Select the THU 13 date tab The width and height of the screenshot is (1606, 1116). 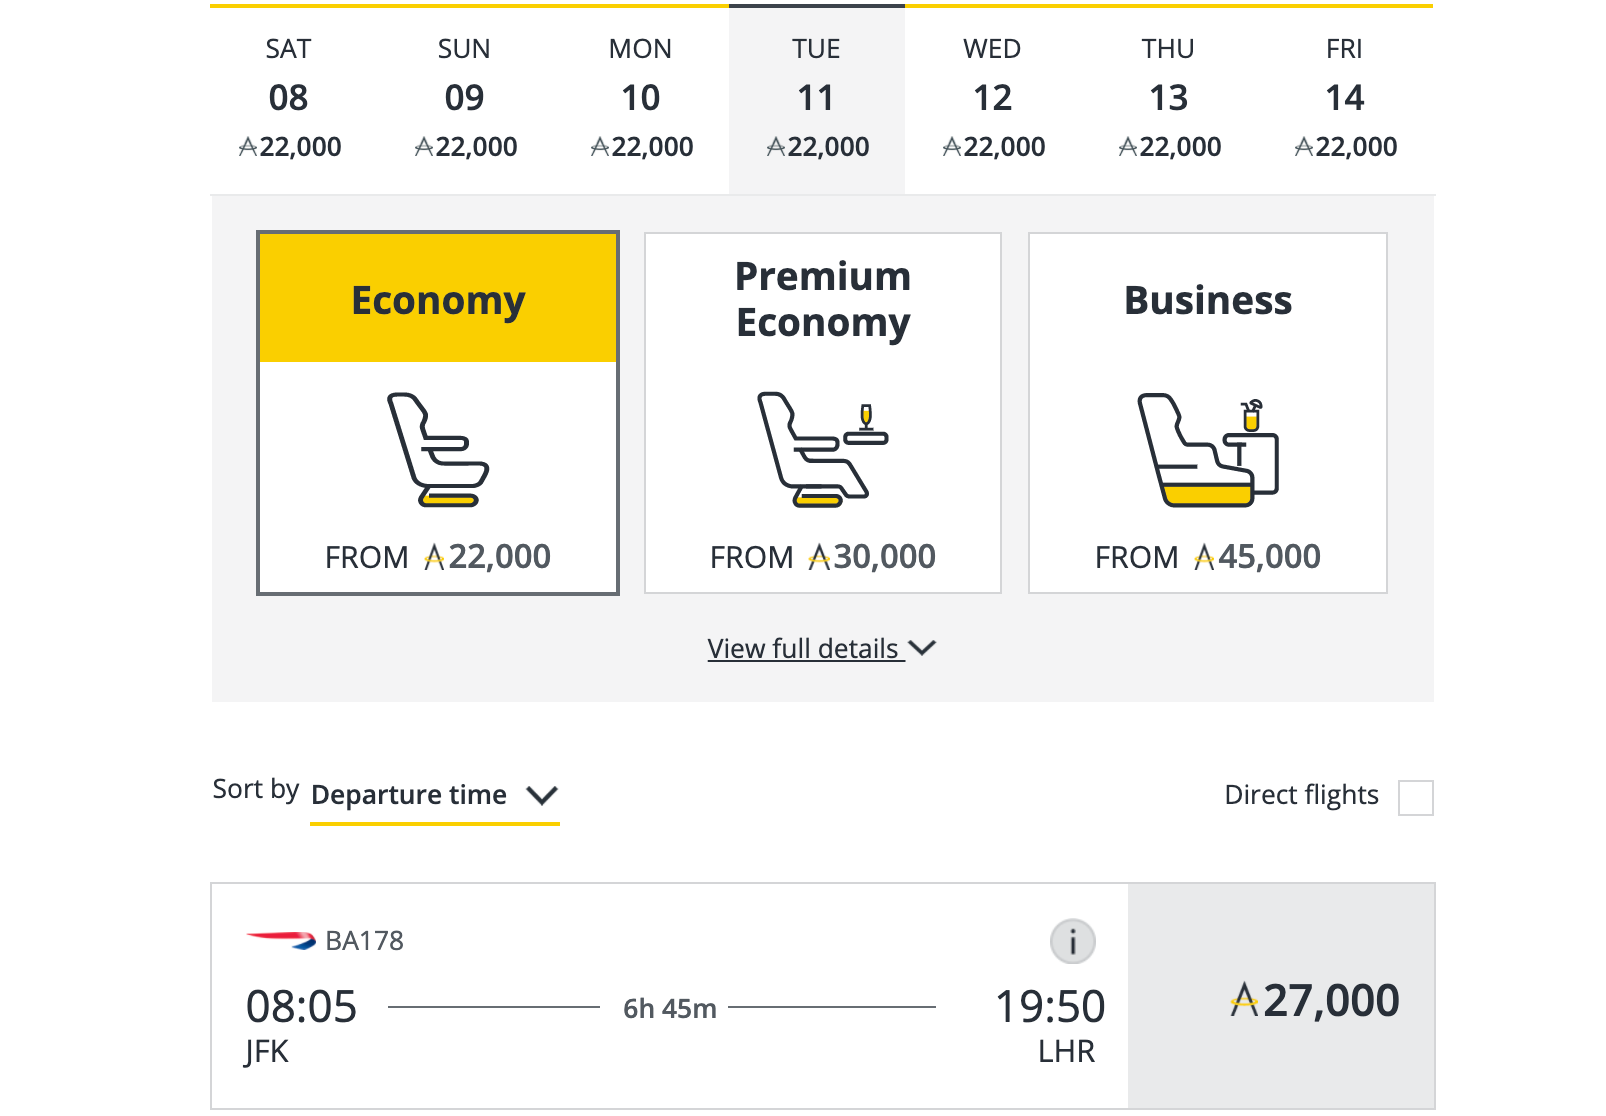pyautogui.click(x=1169, y=99)
